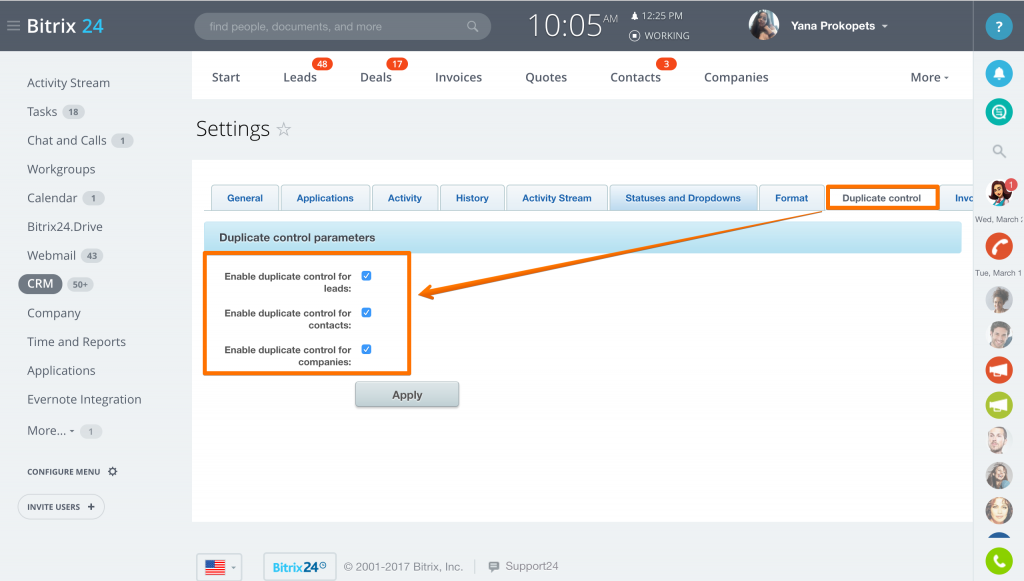Click the Bitrix24 footer logo
The height and width of the screenshot is (581, 1024).
(x=299, y=567)
